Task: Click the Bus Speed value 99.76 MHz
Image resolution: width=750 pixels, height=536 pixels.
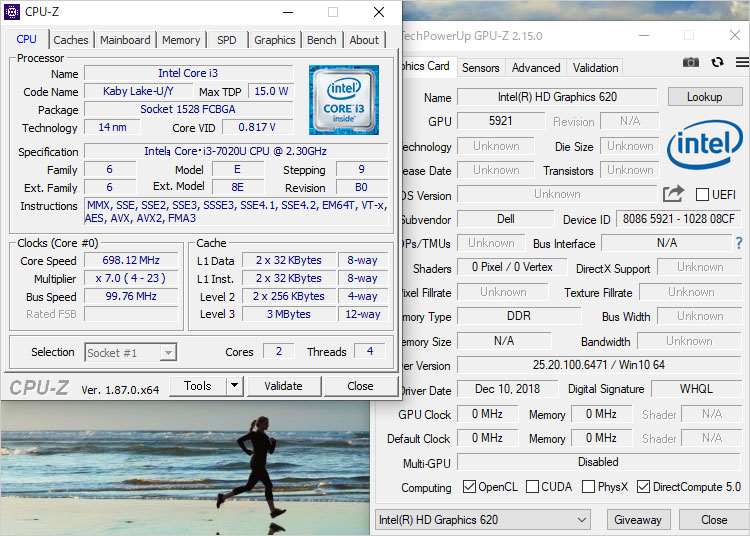Action: [131, 296]
